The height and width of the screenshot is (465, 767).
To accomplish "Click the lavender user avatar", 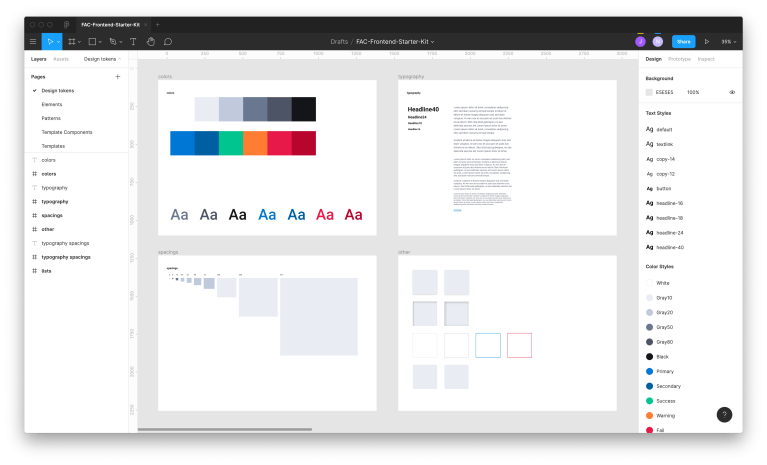I will [x=658, y=42].
